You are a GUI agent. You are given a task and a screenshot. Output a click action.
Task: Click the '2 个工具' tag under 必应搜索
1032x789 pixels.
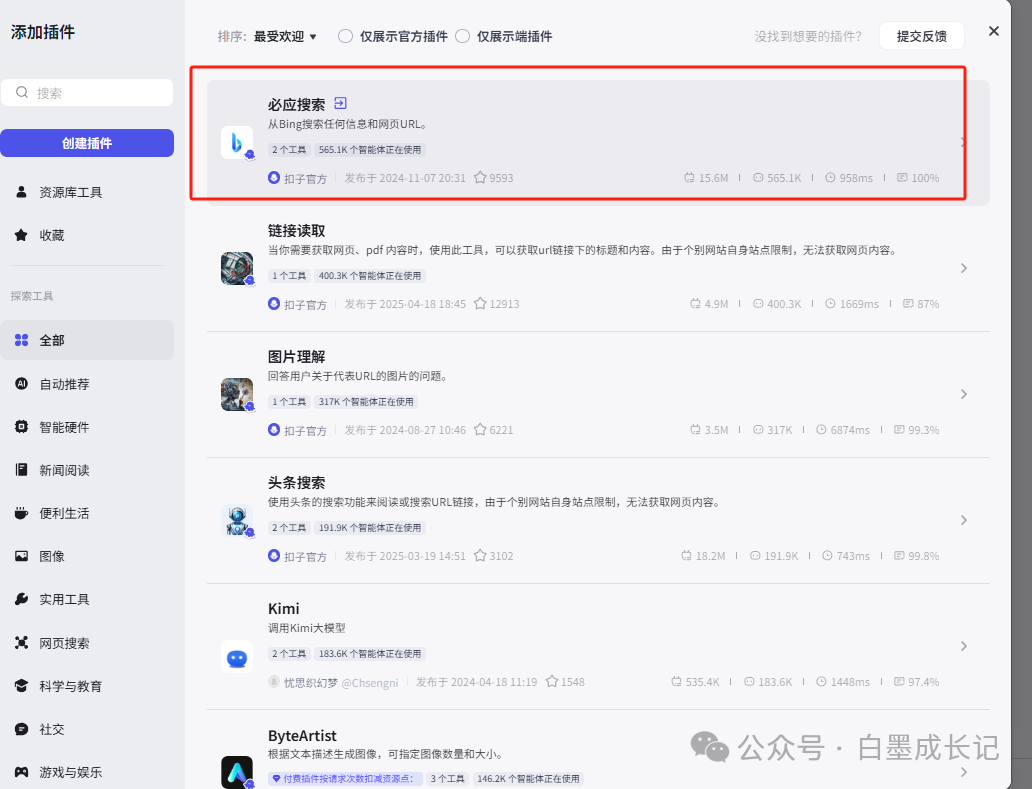[x=289, y=150]
